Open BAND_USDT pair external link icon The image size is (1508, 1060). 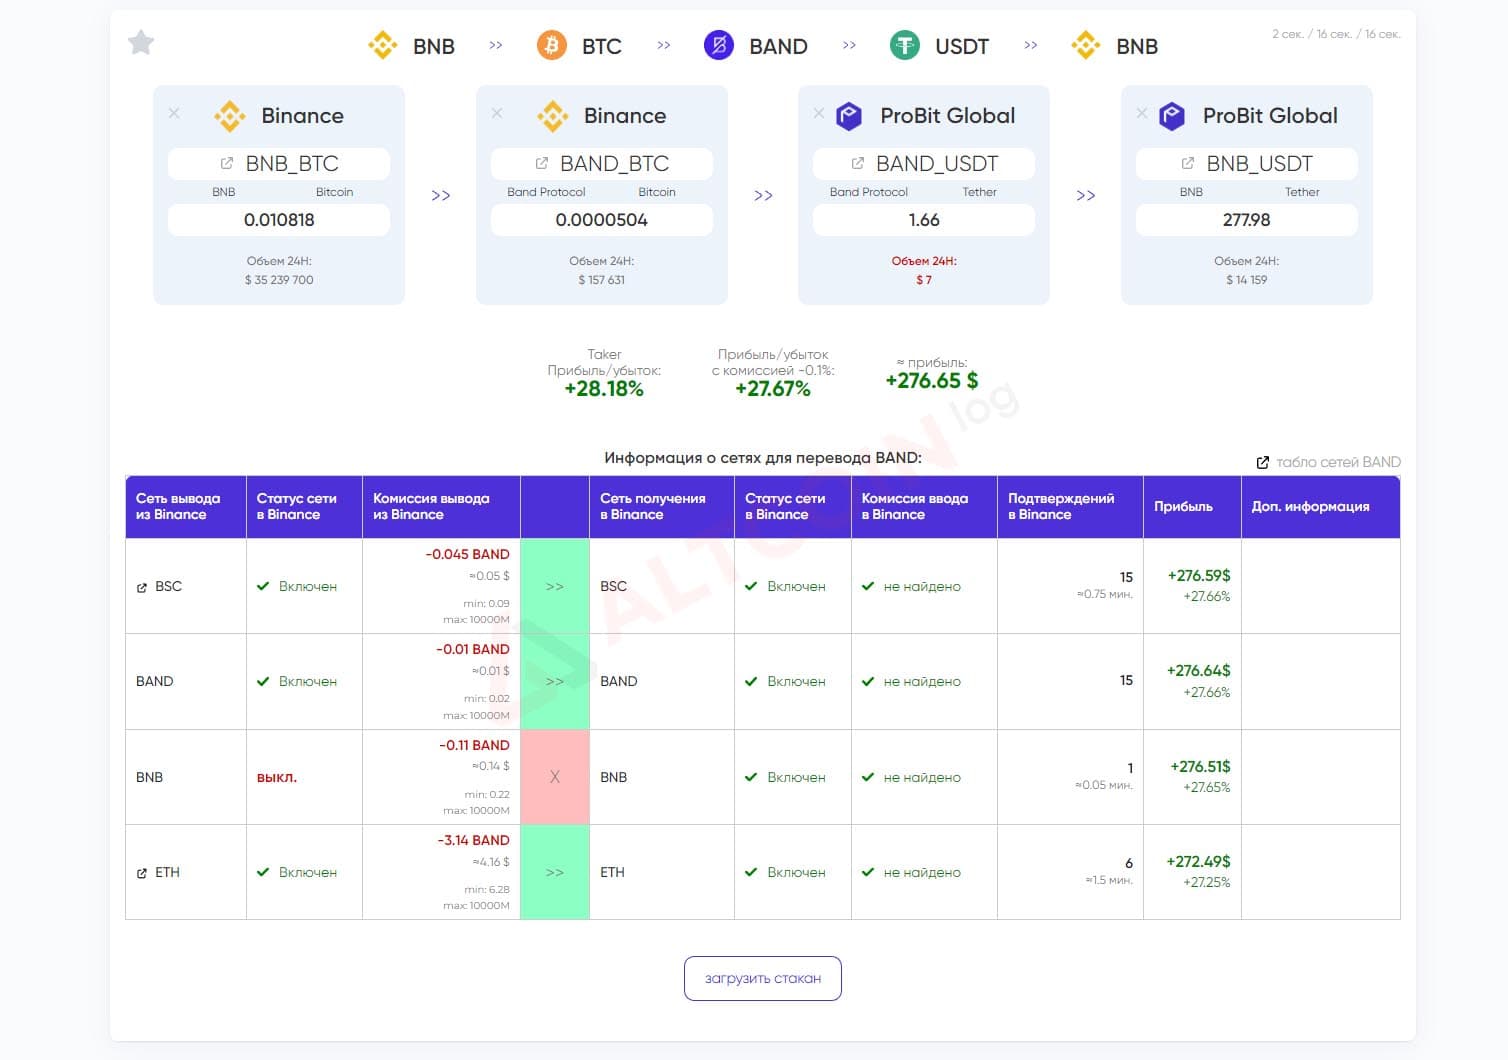[858, 163]
